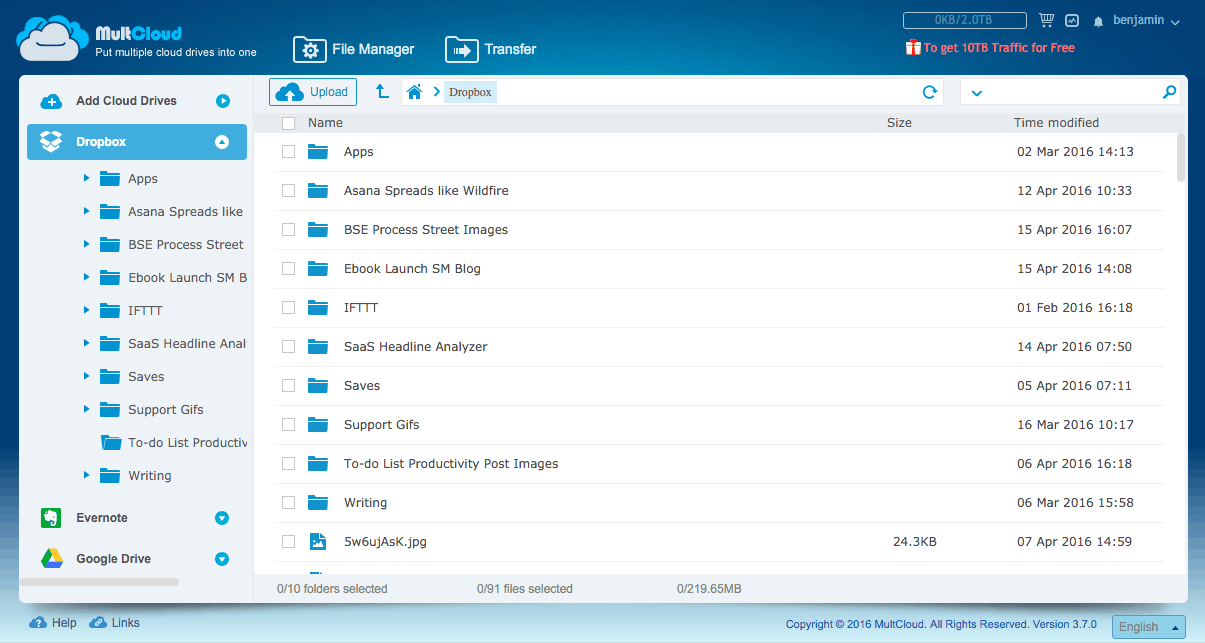The height and width of the screenshot is (643, 1205).
Task: Expand the Saves tree node arrow
Action: [x=87, y=376]
